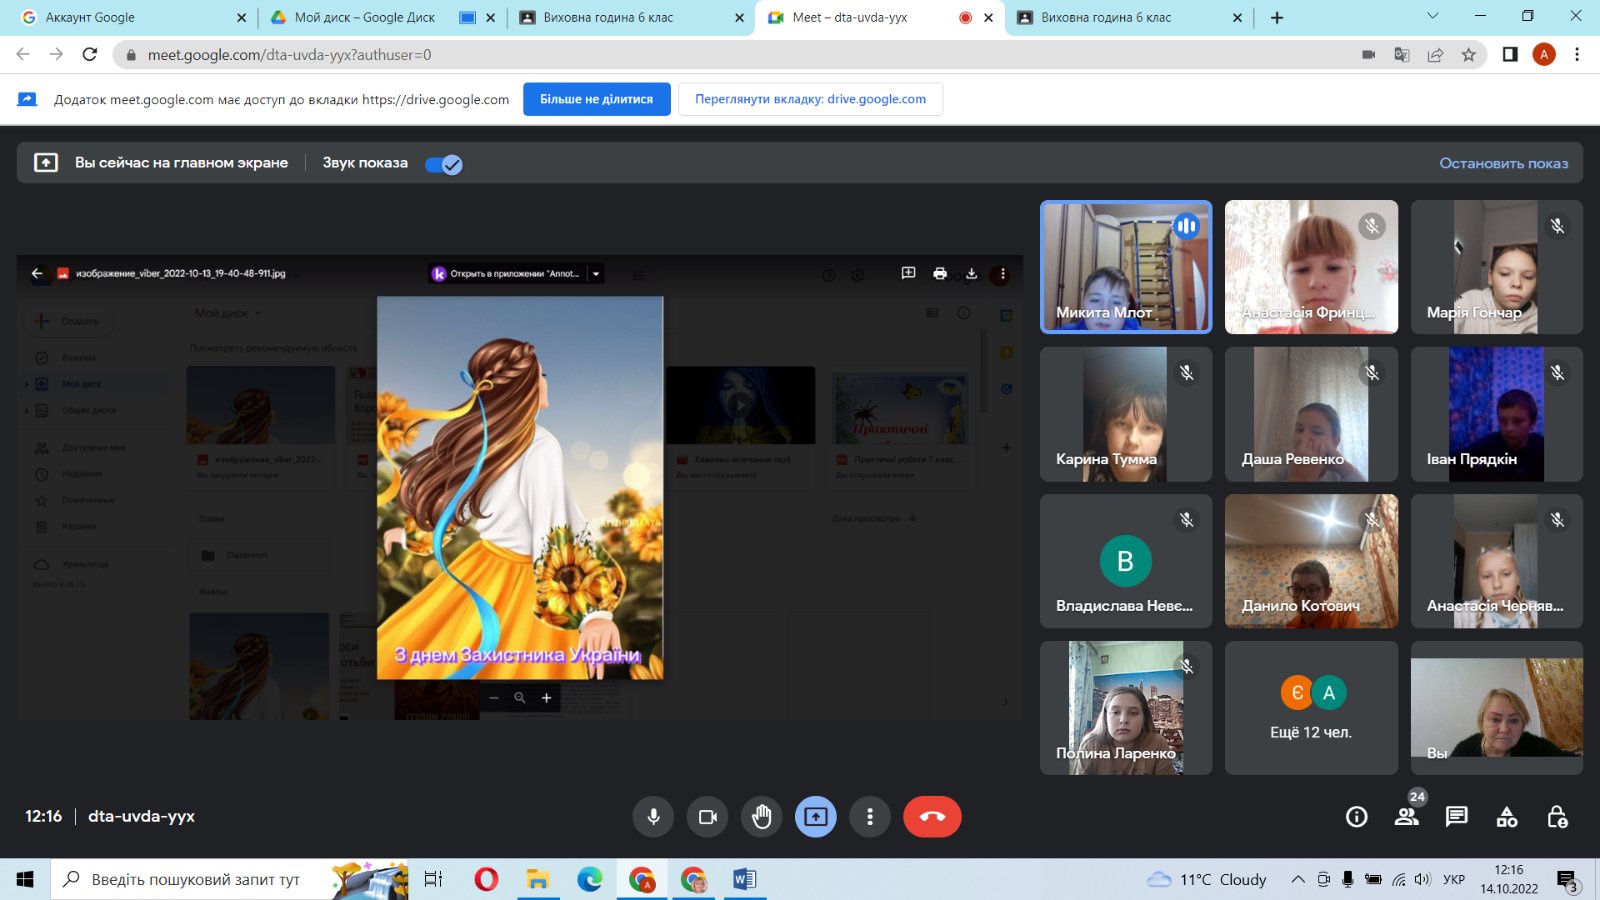1600x900 pixels.
Task: Zoom in with plus in preview
Action: tap(546, 698)
